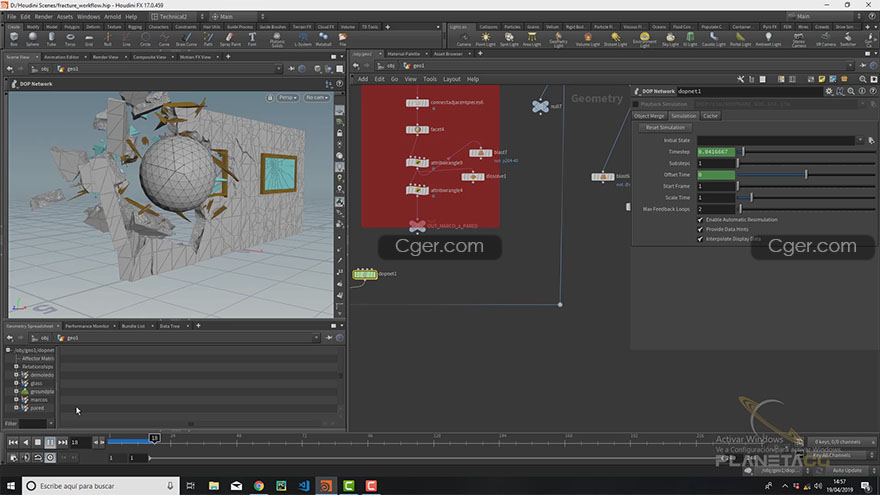Add a Spot Light
Image resolution: width=880 pixels, height=495 pixels.
pyautogui.click(x=509, y=39)
